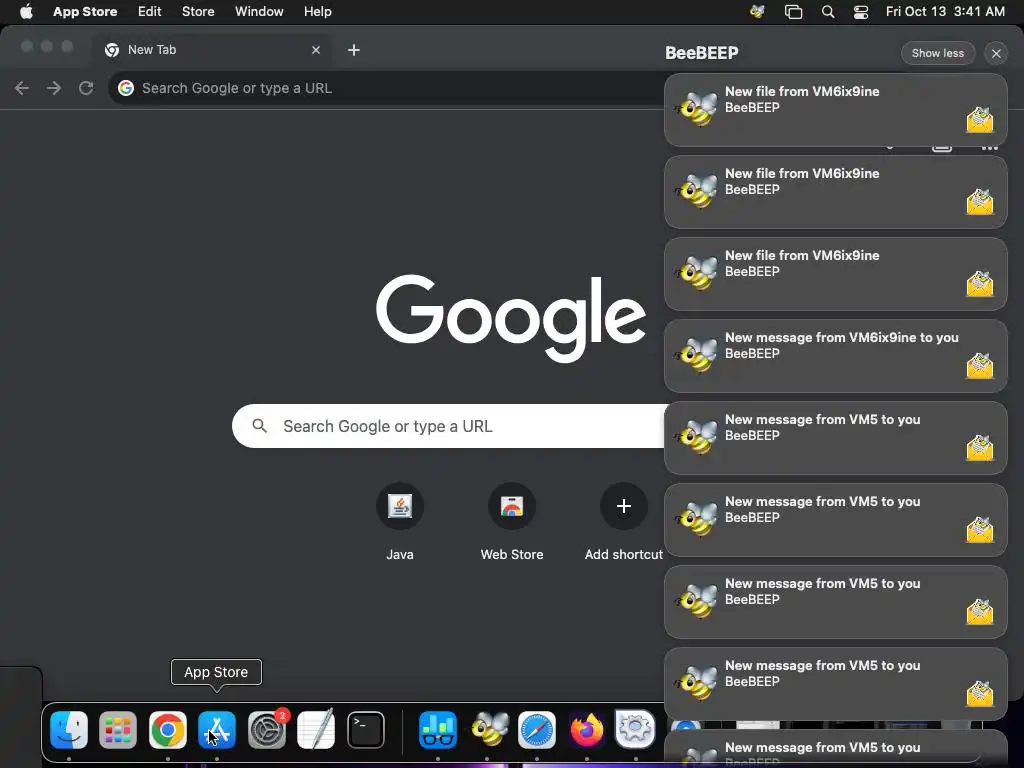The height and width of the screenshot is (768, 1024).
Task: Open System Preferences with badge in Dock
Action: click(x=267, y=729)
